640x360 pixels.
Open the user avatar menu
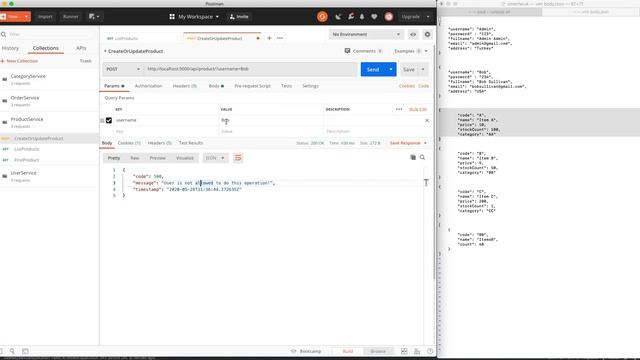(389, 17)
